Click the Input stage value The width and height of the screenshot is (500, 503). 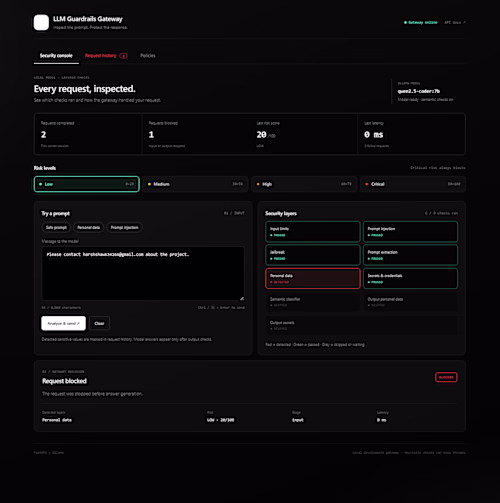298,420
